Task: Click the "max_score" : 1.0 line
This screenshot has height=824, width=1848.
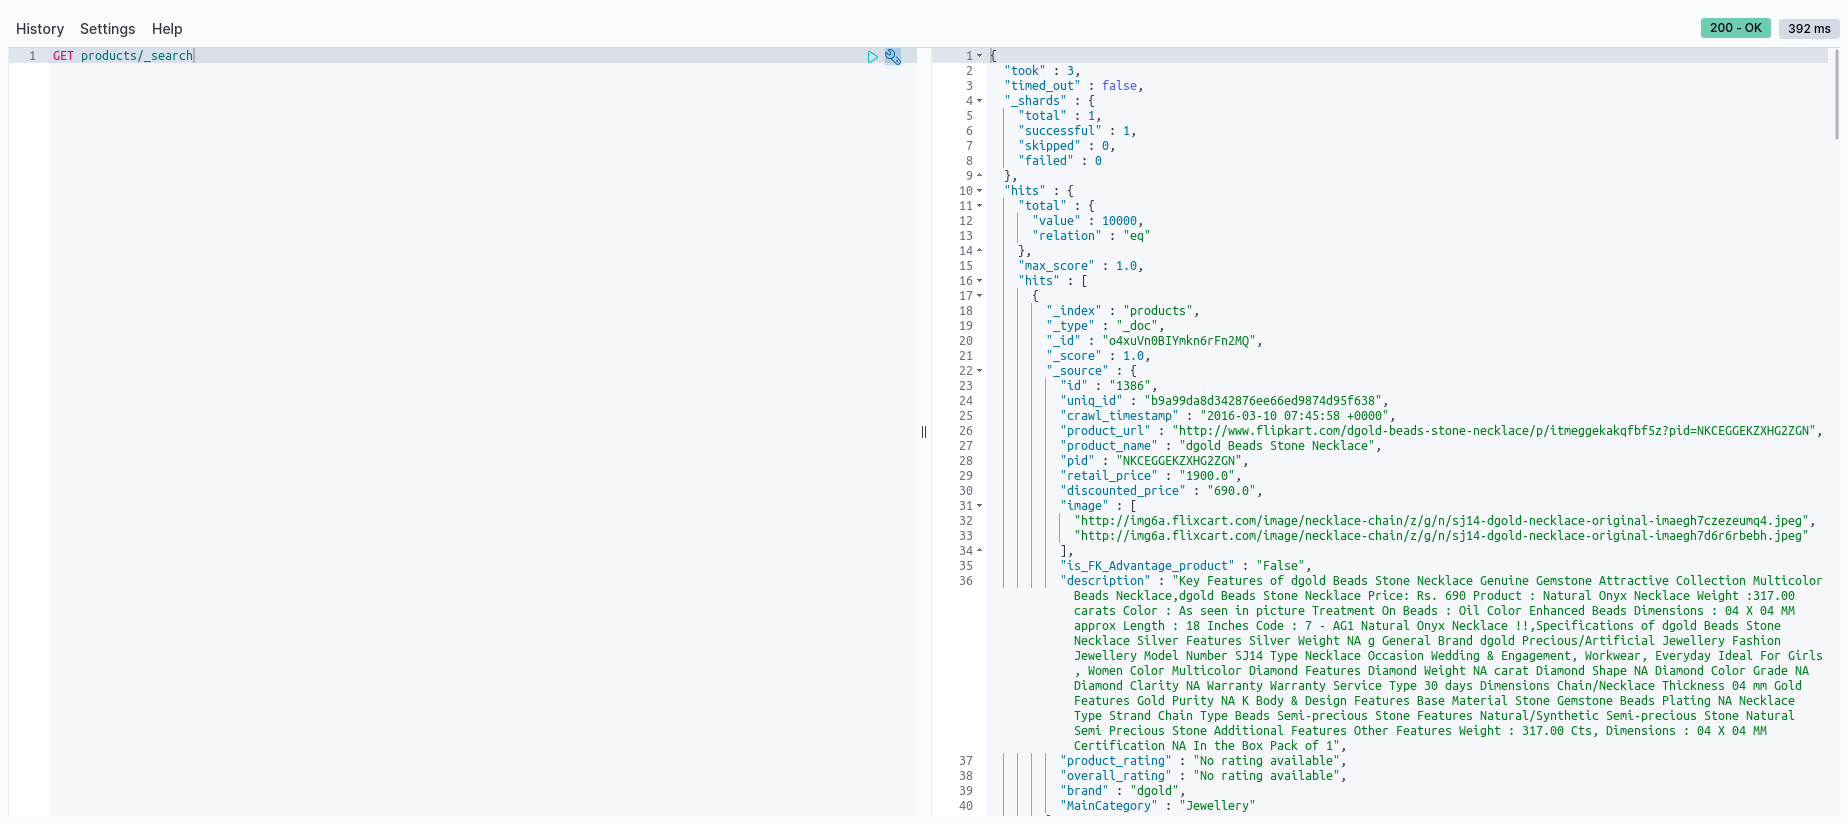Action: [1081, 266]
